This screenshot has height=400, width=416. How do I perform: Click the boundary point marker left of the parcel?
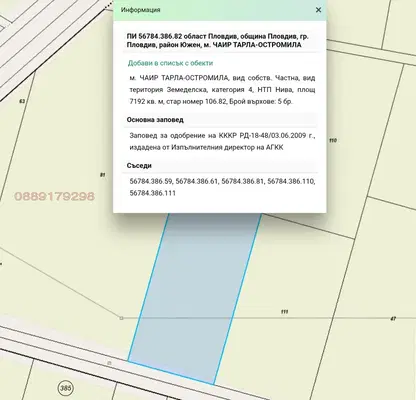(121, 318)
